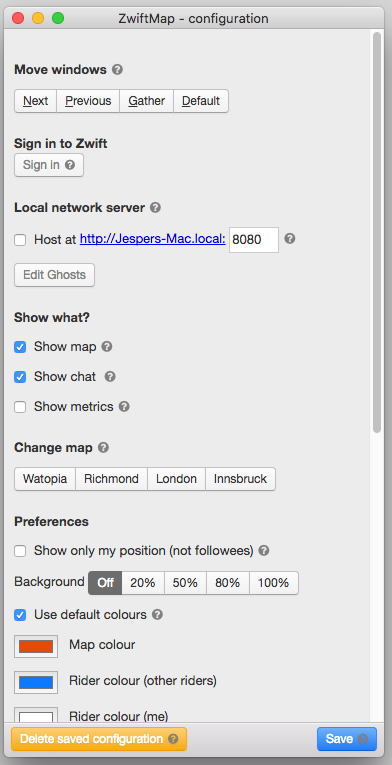Uncheck Show chat checkbox
Image resolution: width=392 pixels, height=765 pixels.
(20, 377)
